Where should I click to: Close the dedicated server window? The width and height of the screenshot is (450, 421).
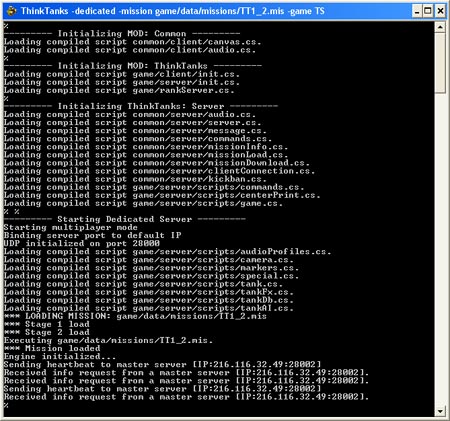pyautogui.click(x=440, y=11)
